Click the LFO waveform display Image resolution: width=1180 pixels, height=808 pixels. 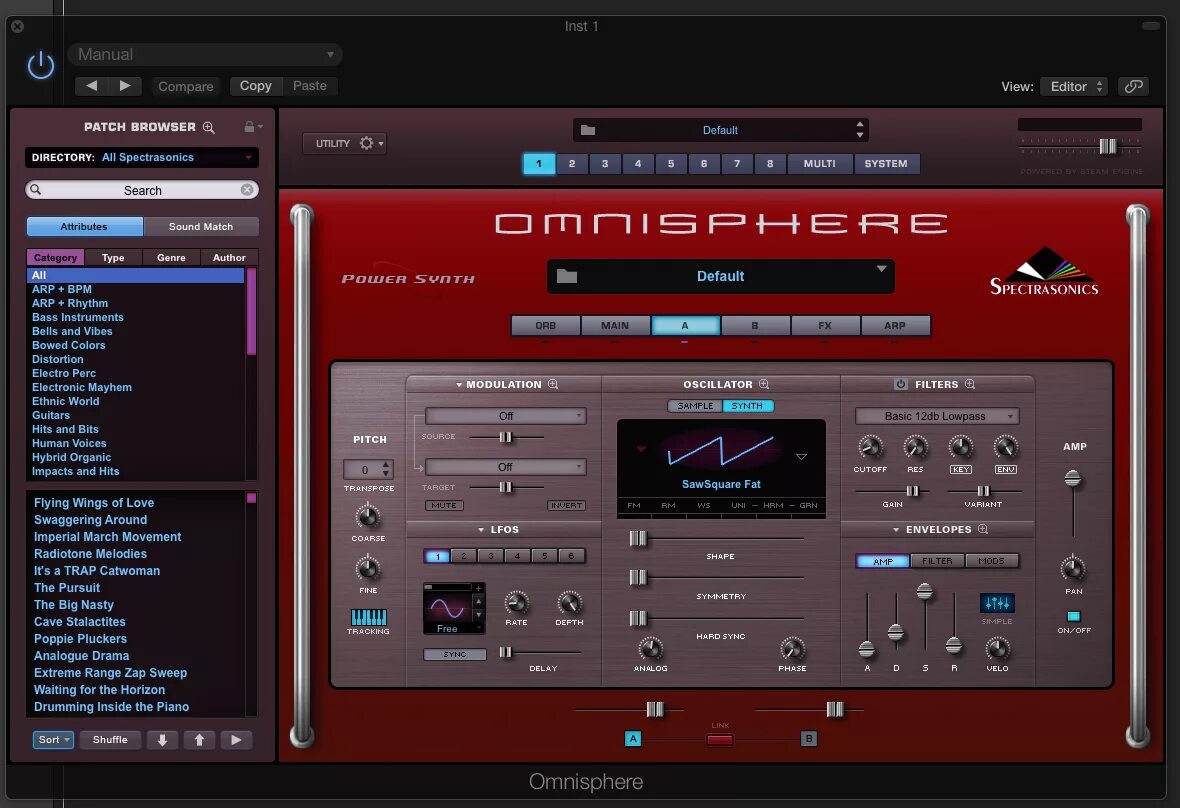[x=448, y=608]
